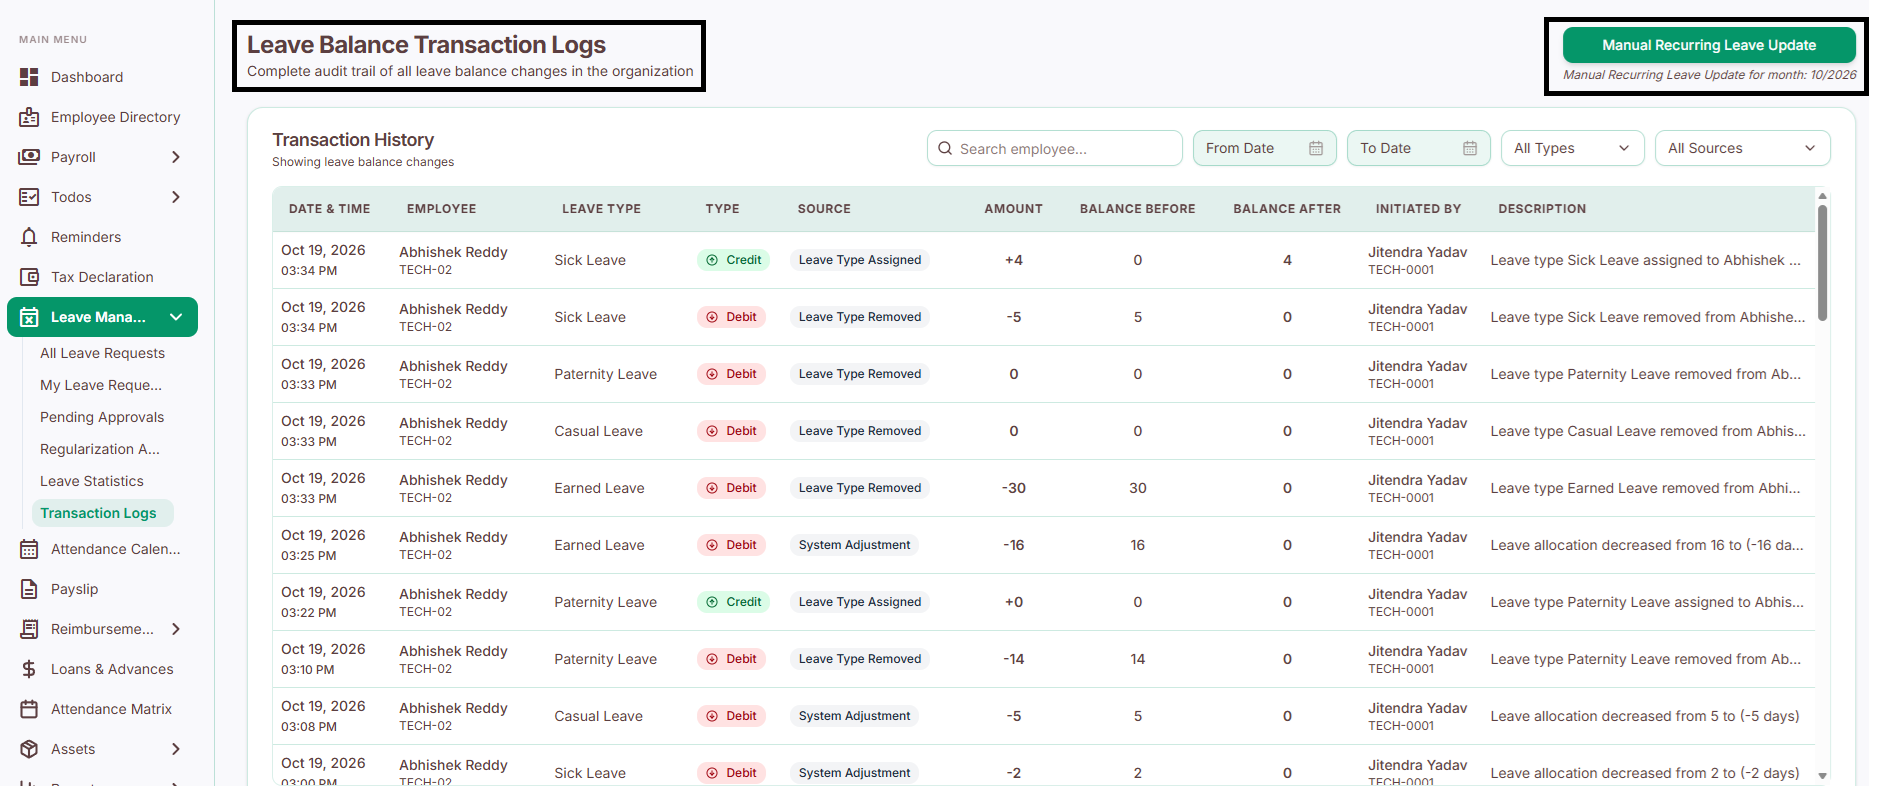Click the +4 amount cell
Screen dimensions: 1892x786
coord(1014,260)
